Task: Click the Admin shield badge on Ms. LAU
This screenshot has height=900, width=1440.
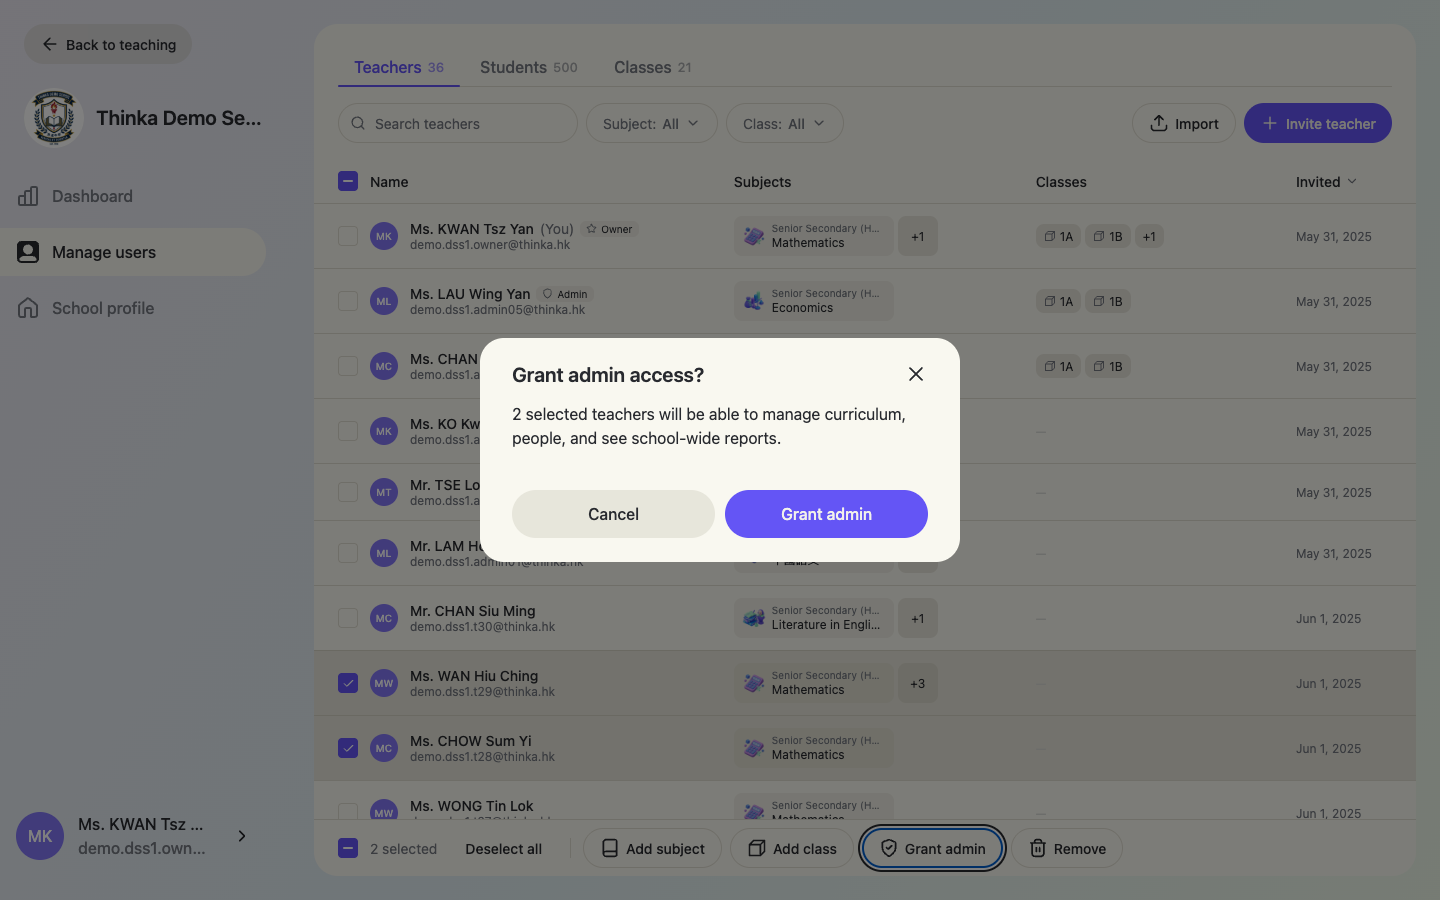Action: (x=565, y=294)
